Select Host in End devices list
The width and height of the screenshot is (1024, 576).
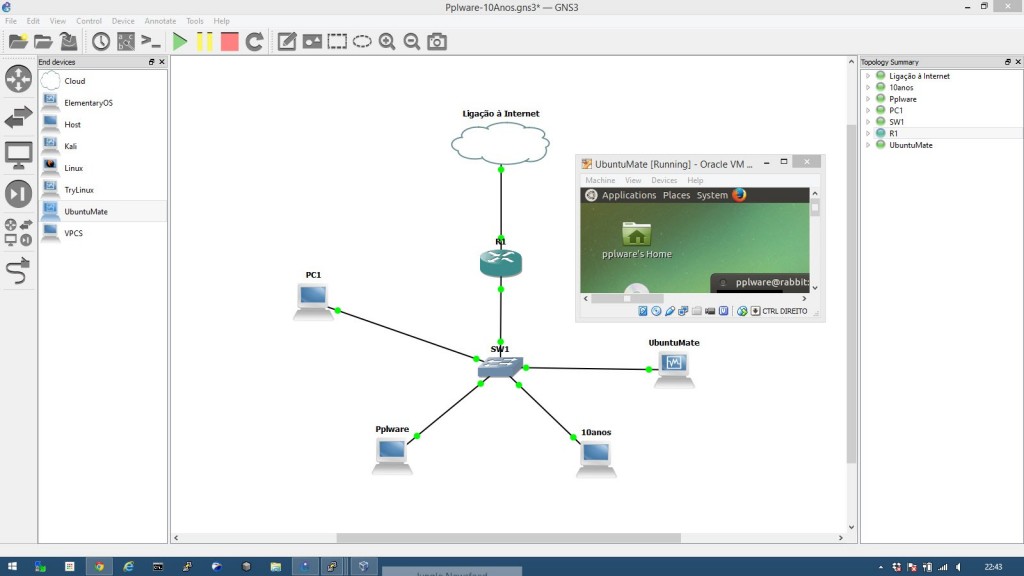tap(103, 124)
